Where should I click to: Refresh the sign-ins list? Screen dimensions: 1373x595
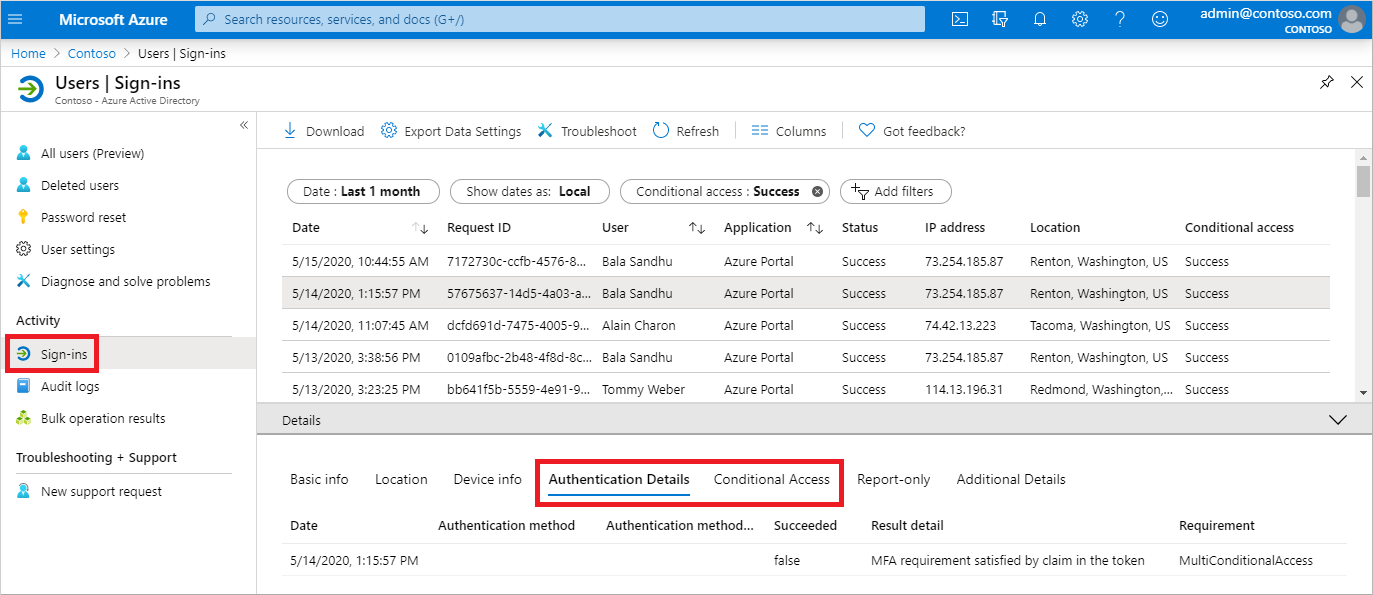pyautogui.click(x=686, y=131)
